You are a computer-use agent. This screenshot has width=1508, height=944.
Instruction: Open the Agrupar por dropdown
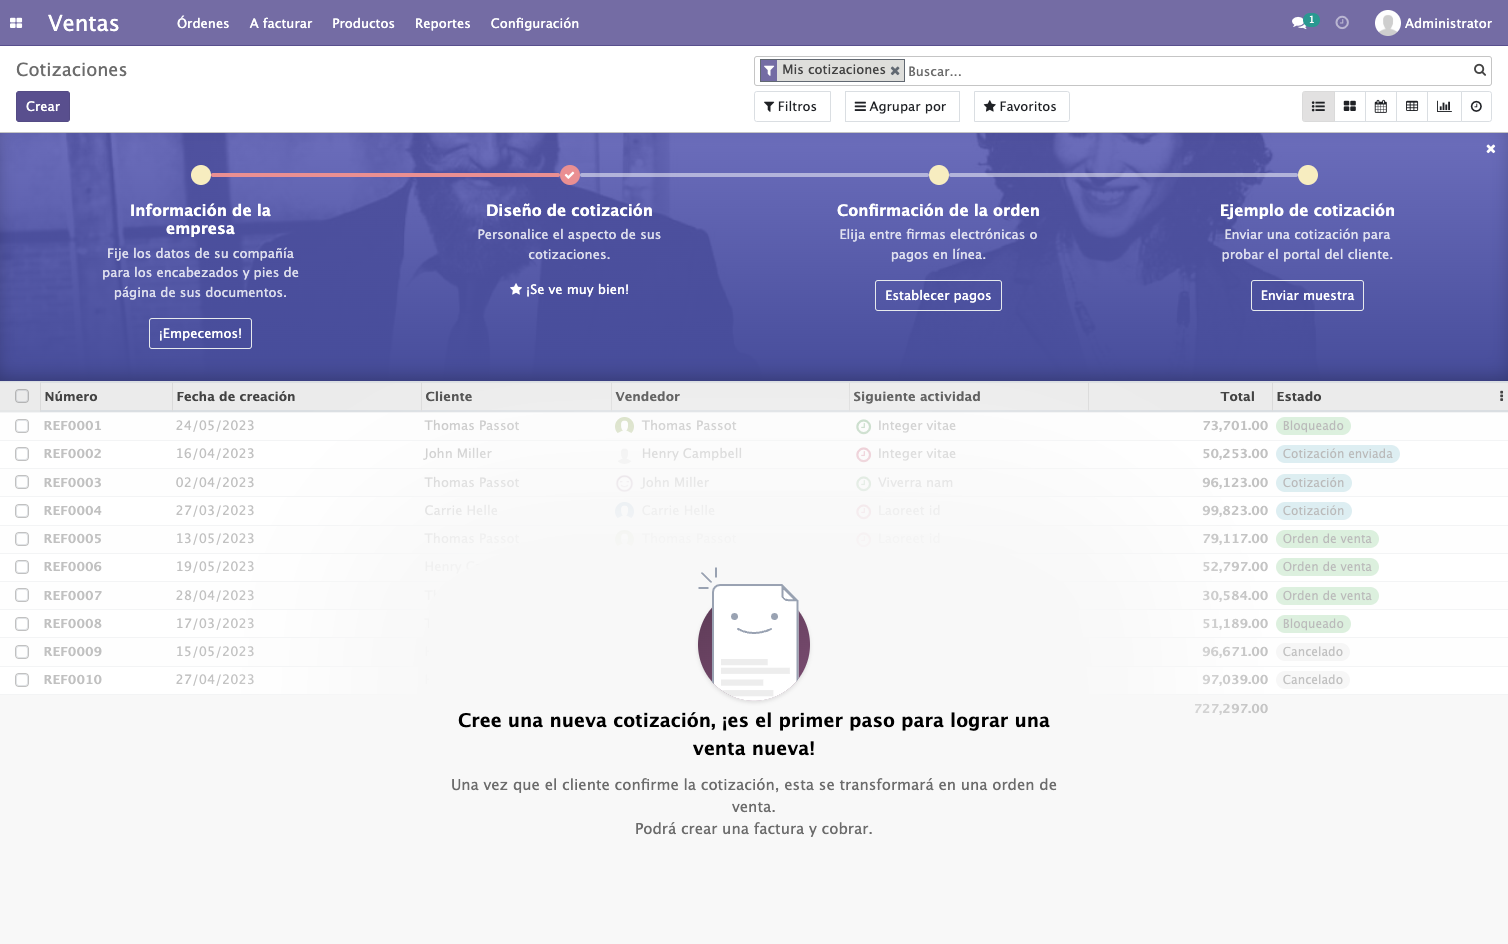[901, 107]
